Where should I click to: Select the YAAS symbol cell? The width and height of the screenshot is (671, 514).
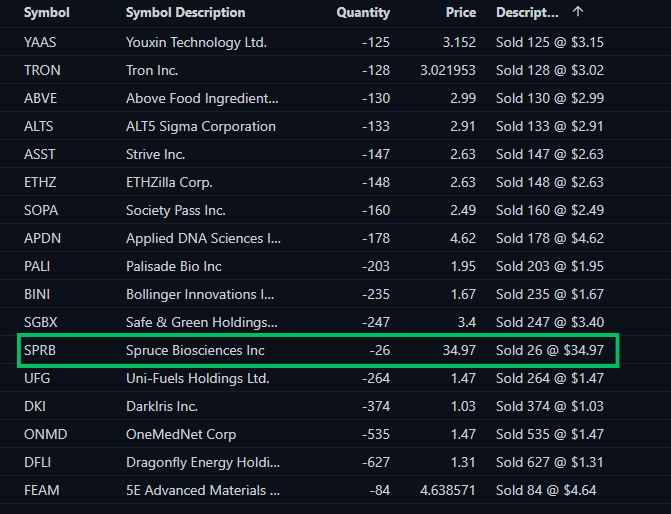(40, 42)
